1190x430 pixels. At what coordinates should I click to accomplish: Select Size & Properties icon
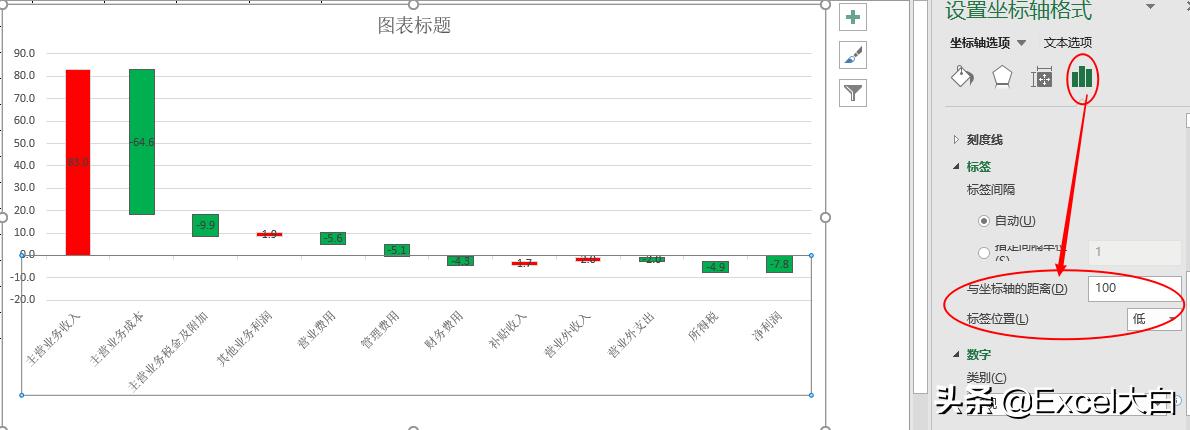1041,77
